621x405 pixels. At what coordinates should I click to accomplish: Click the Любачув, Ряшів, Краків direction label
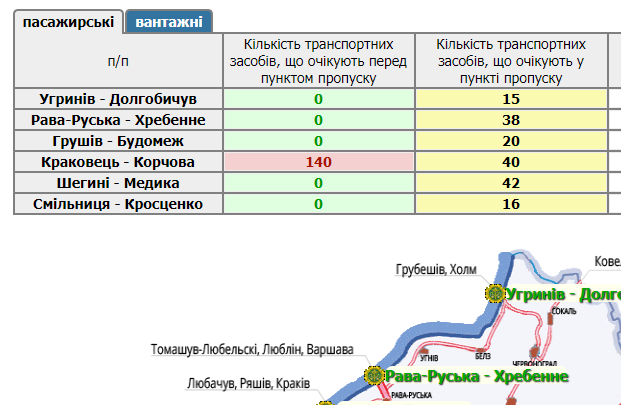click(248, 383)
